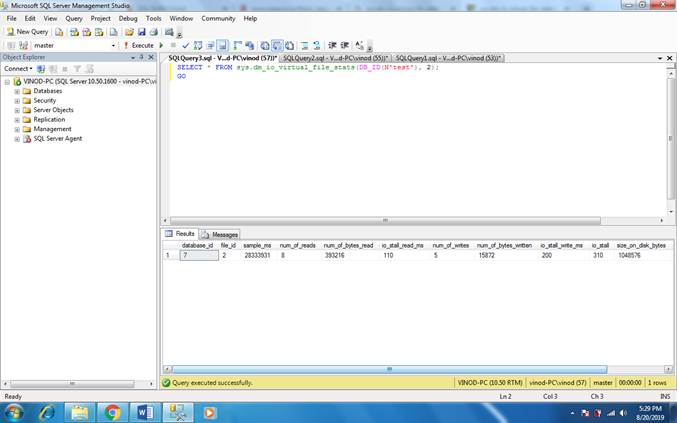Switch output to Results to Text
677x423 pixels.
pos(265,45)
